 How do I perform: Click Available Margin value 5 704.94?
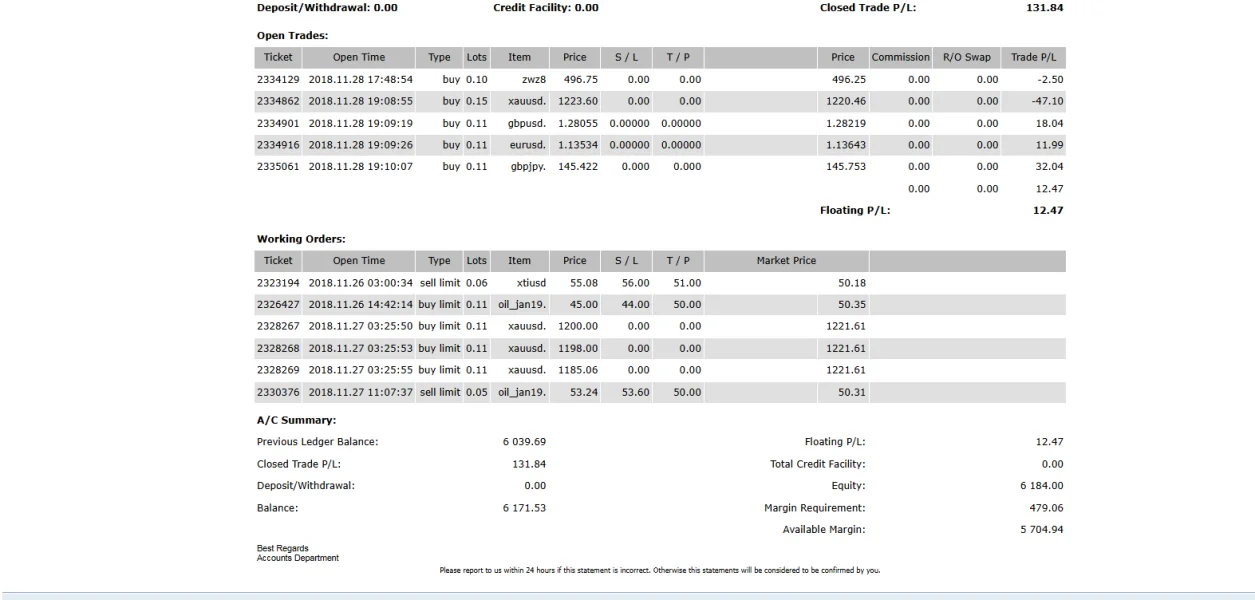point(1041,530)
